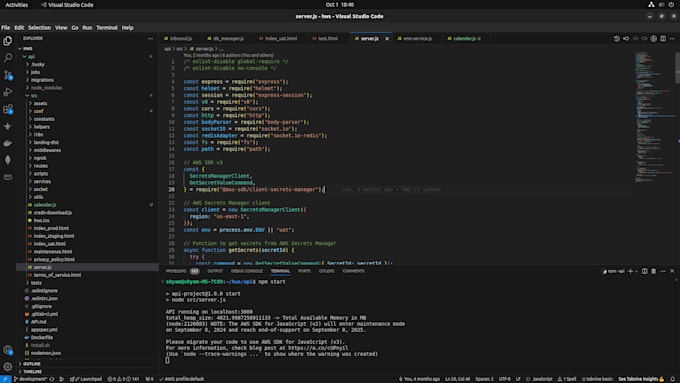Click the open timeline history icon in editor toolbar
The width and height of the screenshot is (680, 383).
pyautogui.click(x=617, y=39)
